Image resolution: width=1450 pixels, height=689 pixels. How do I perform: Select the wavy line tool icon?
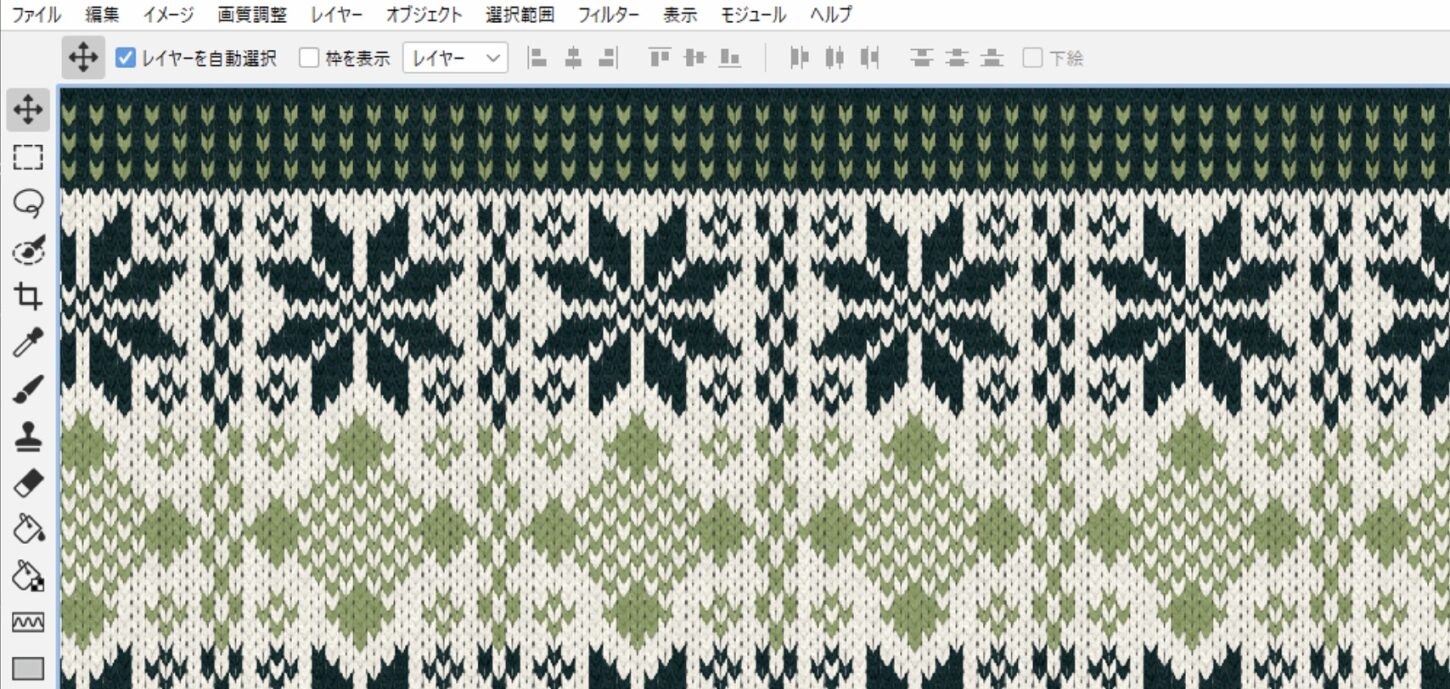point(28,622)
